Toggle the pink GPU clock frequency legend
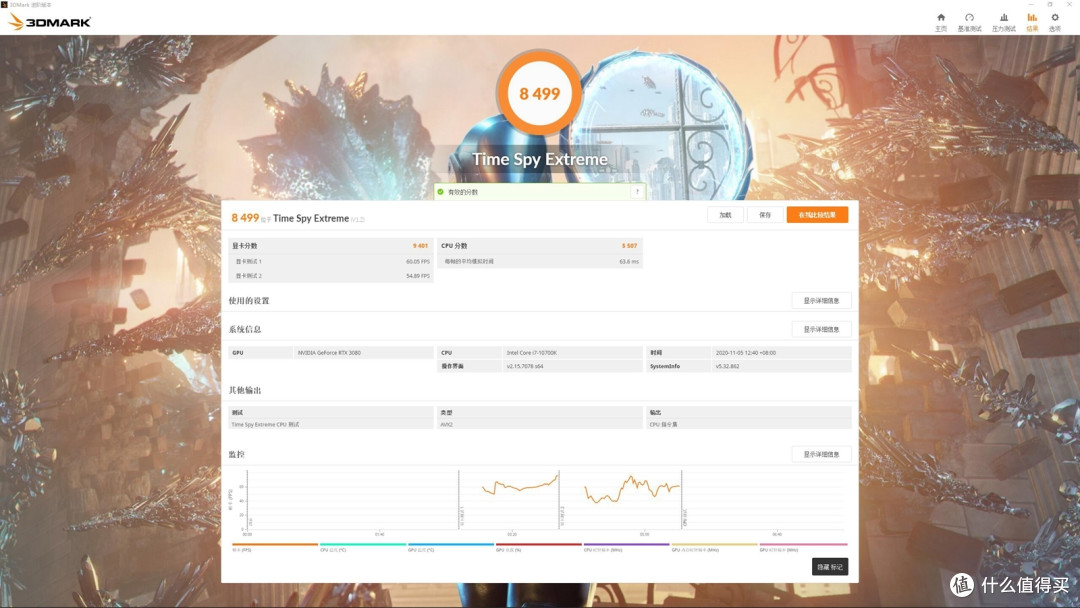The image size is (1080, 608). click(x=803, y=547)
